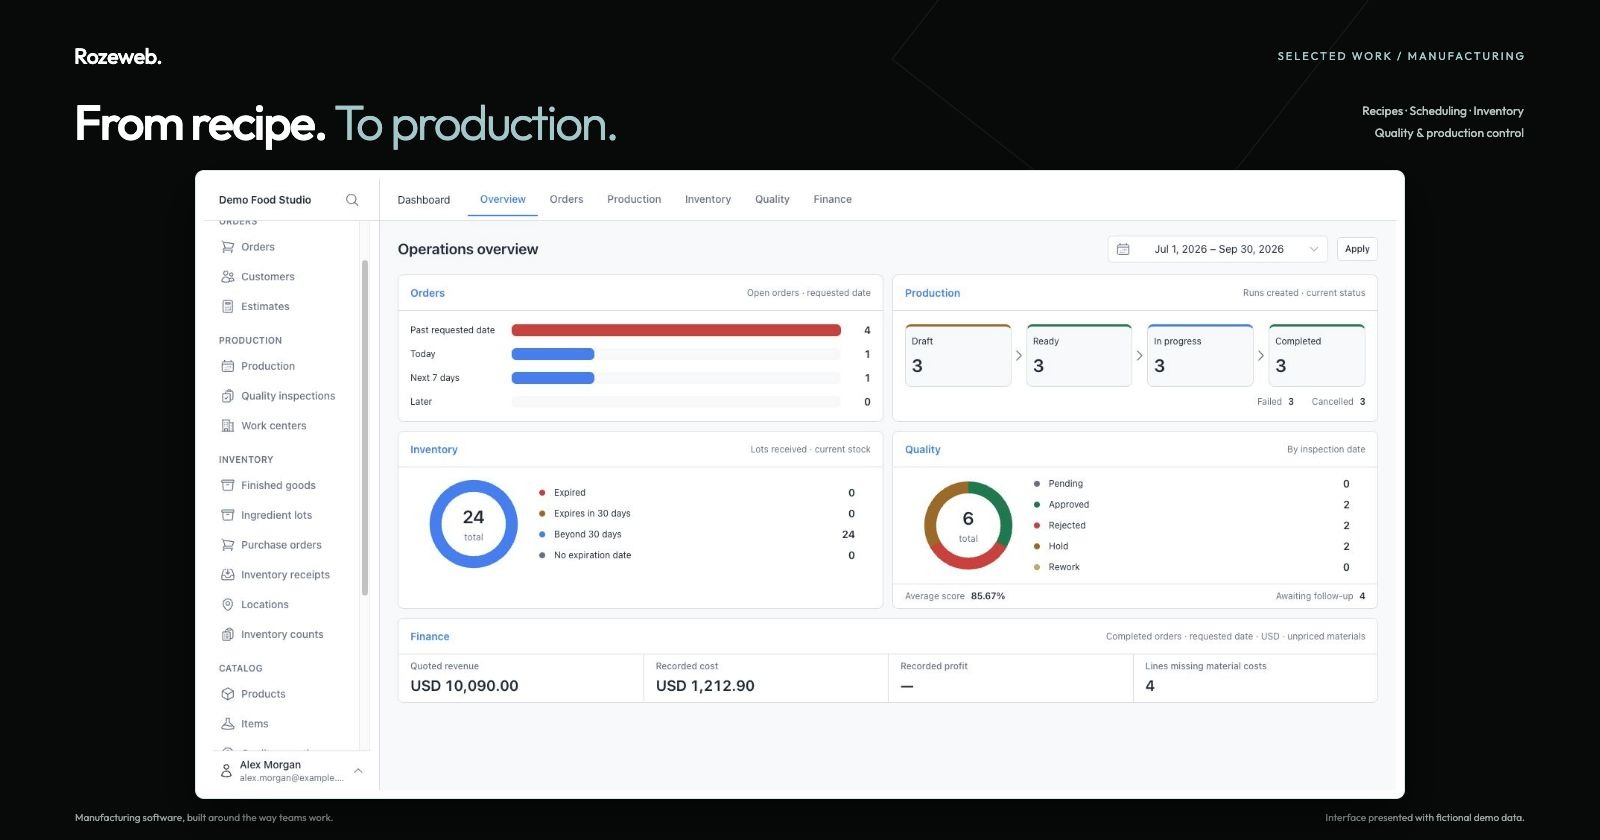Click the blue Today progress bar
The image size is (1600, 840).
(553, 354)
